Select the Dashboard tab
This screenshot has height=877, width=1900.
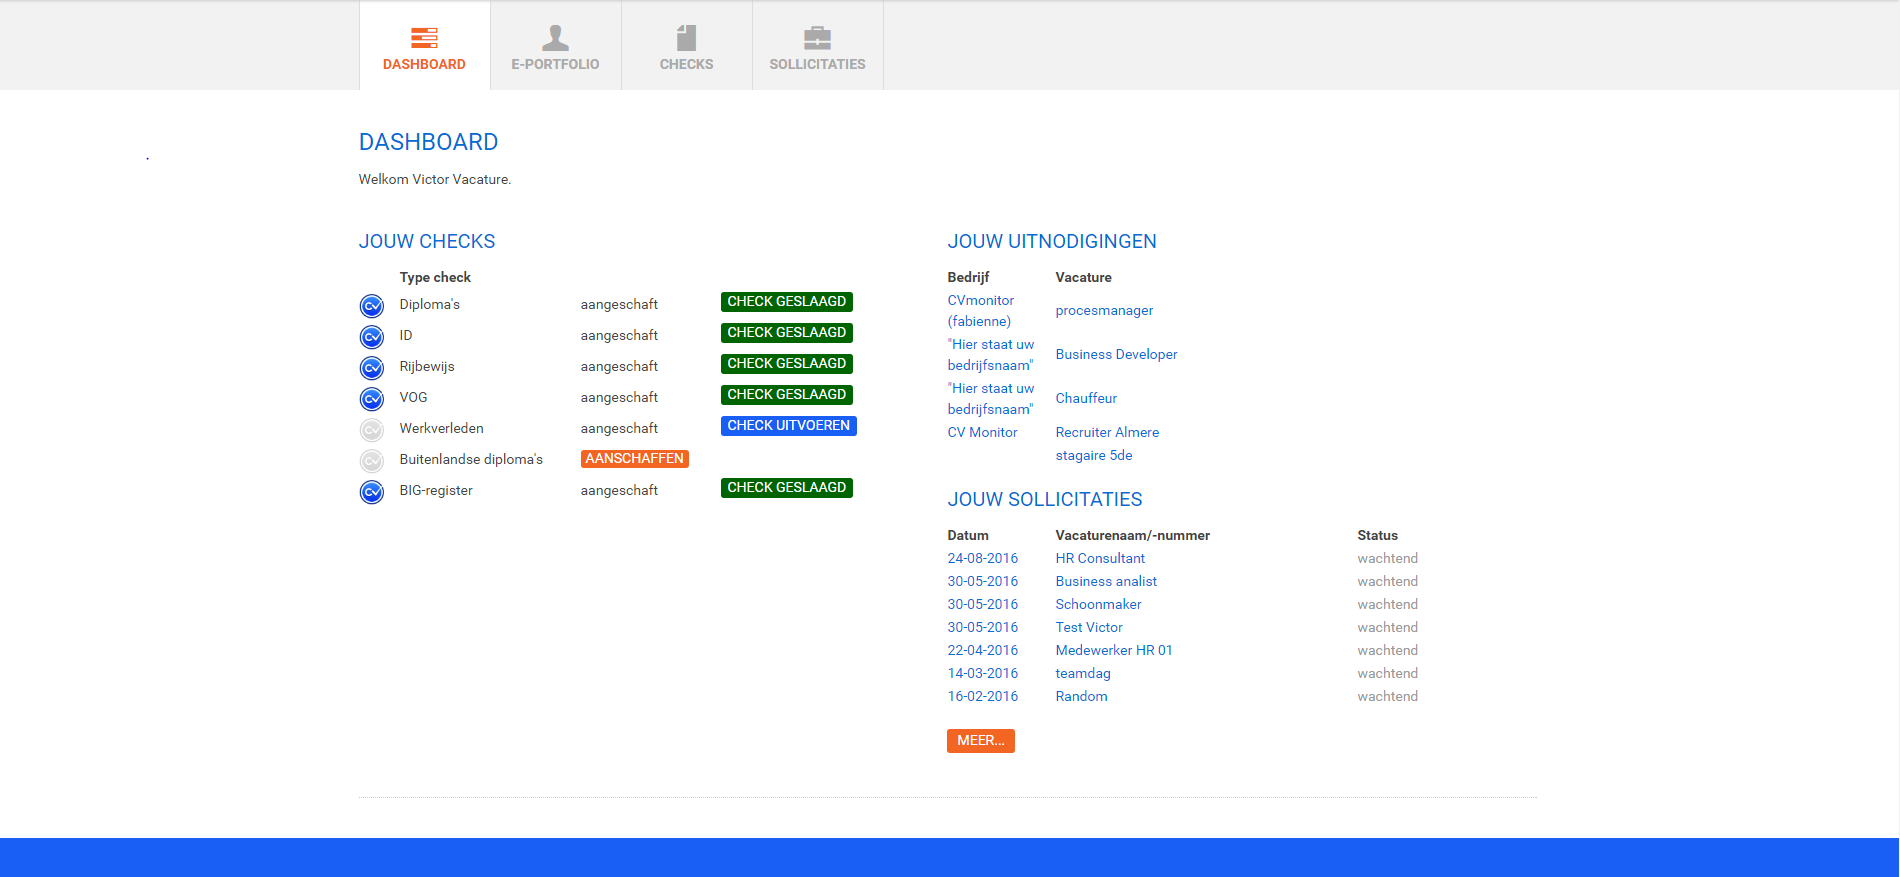[424, 47]
